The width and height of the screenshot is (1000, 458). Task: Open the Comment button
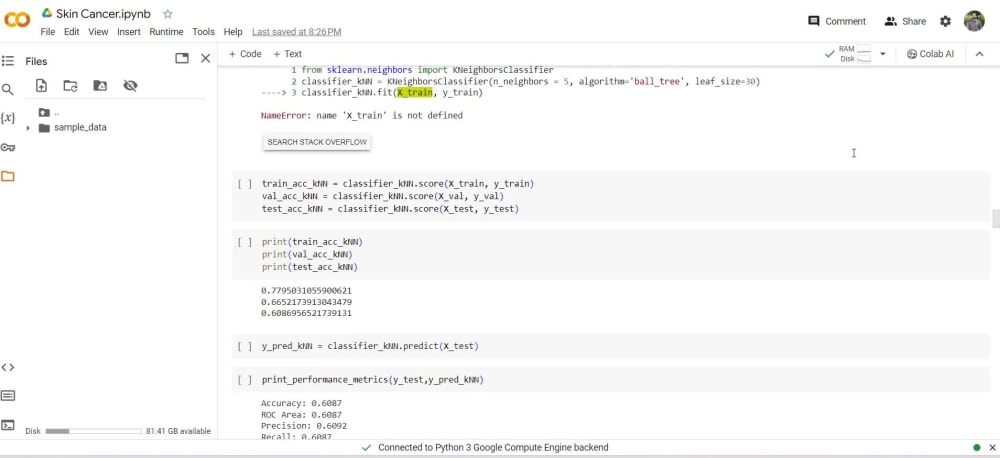pyautogui.click(x=837, y=21)
